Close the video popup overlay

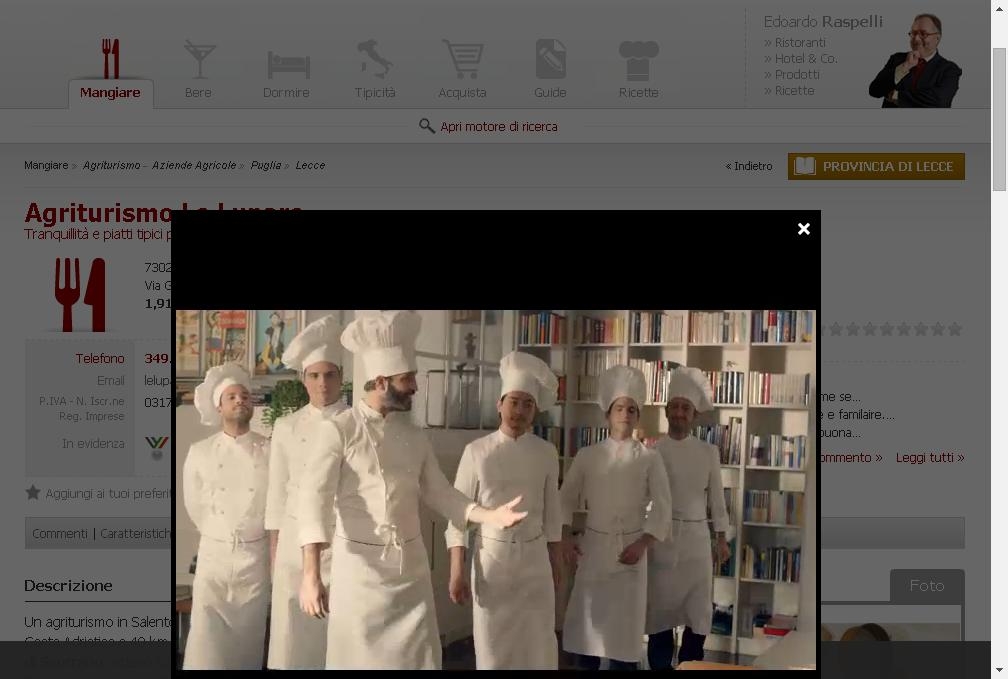(804, 229)
